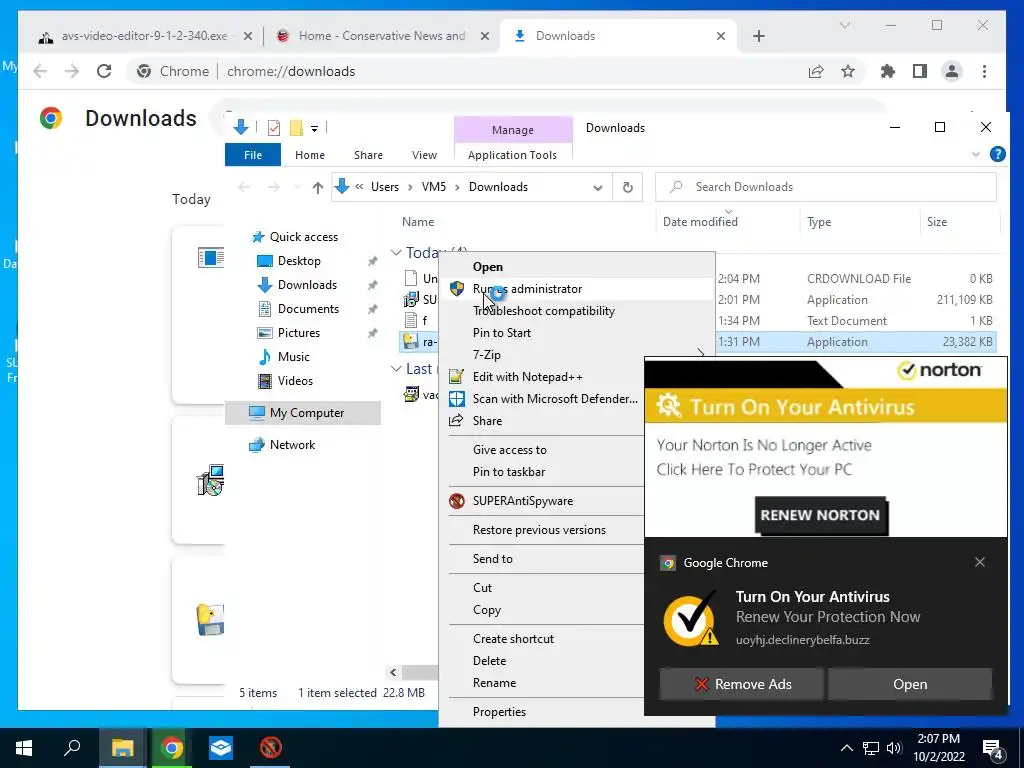Select Network in navigation pane
1024x768 pixels.
point(292,445)
